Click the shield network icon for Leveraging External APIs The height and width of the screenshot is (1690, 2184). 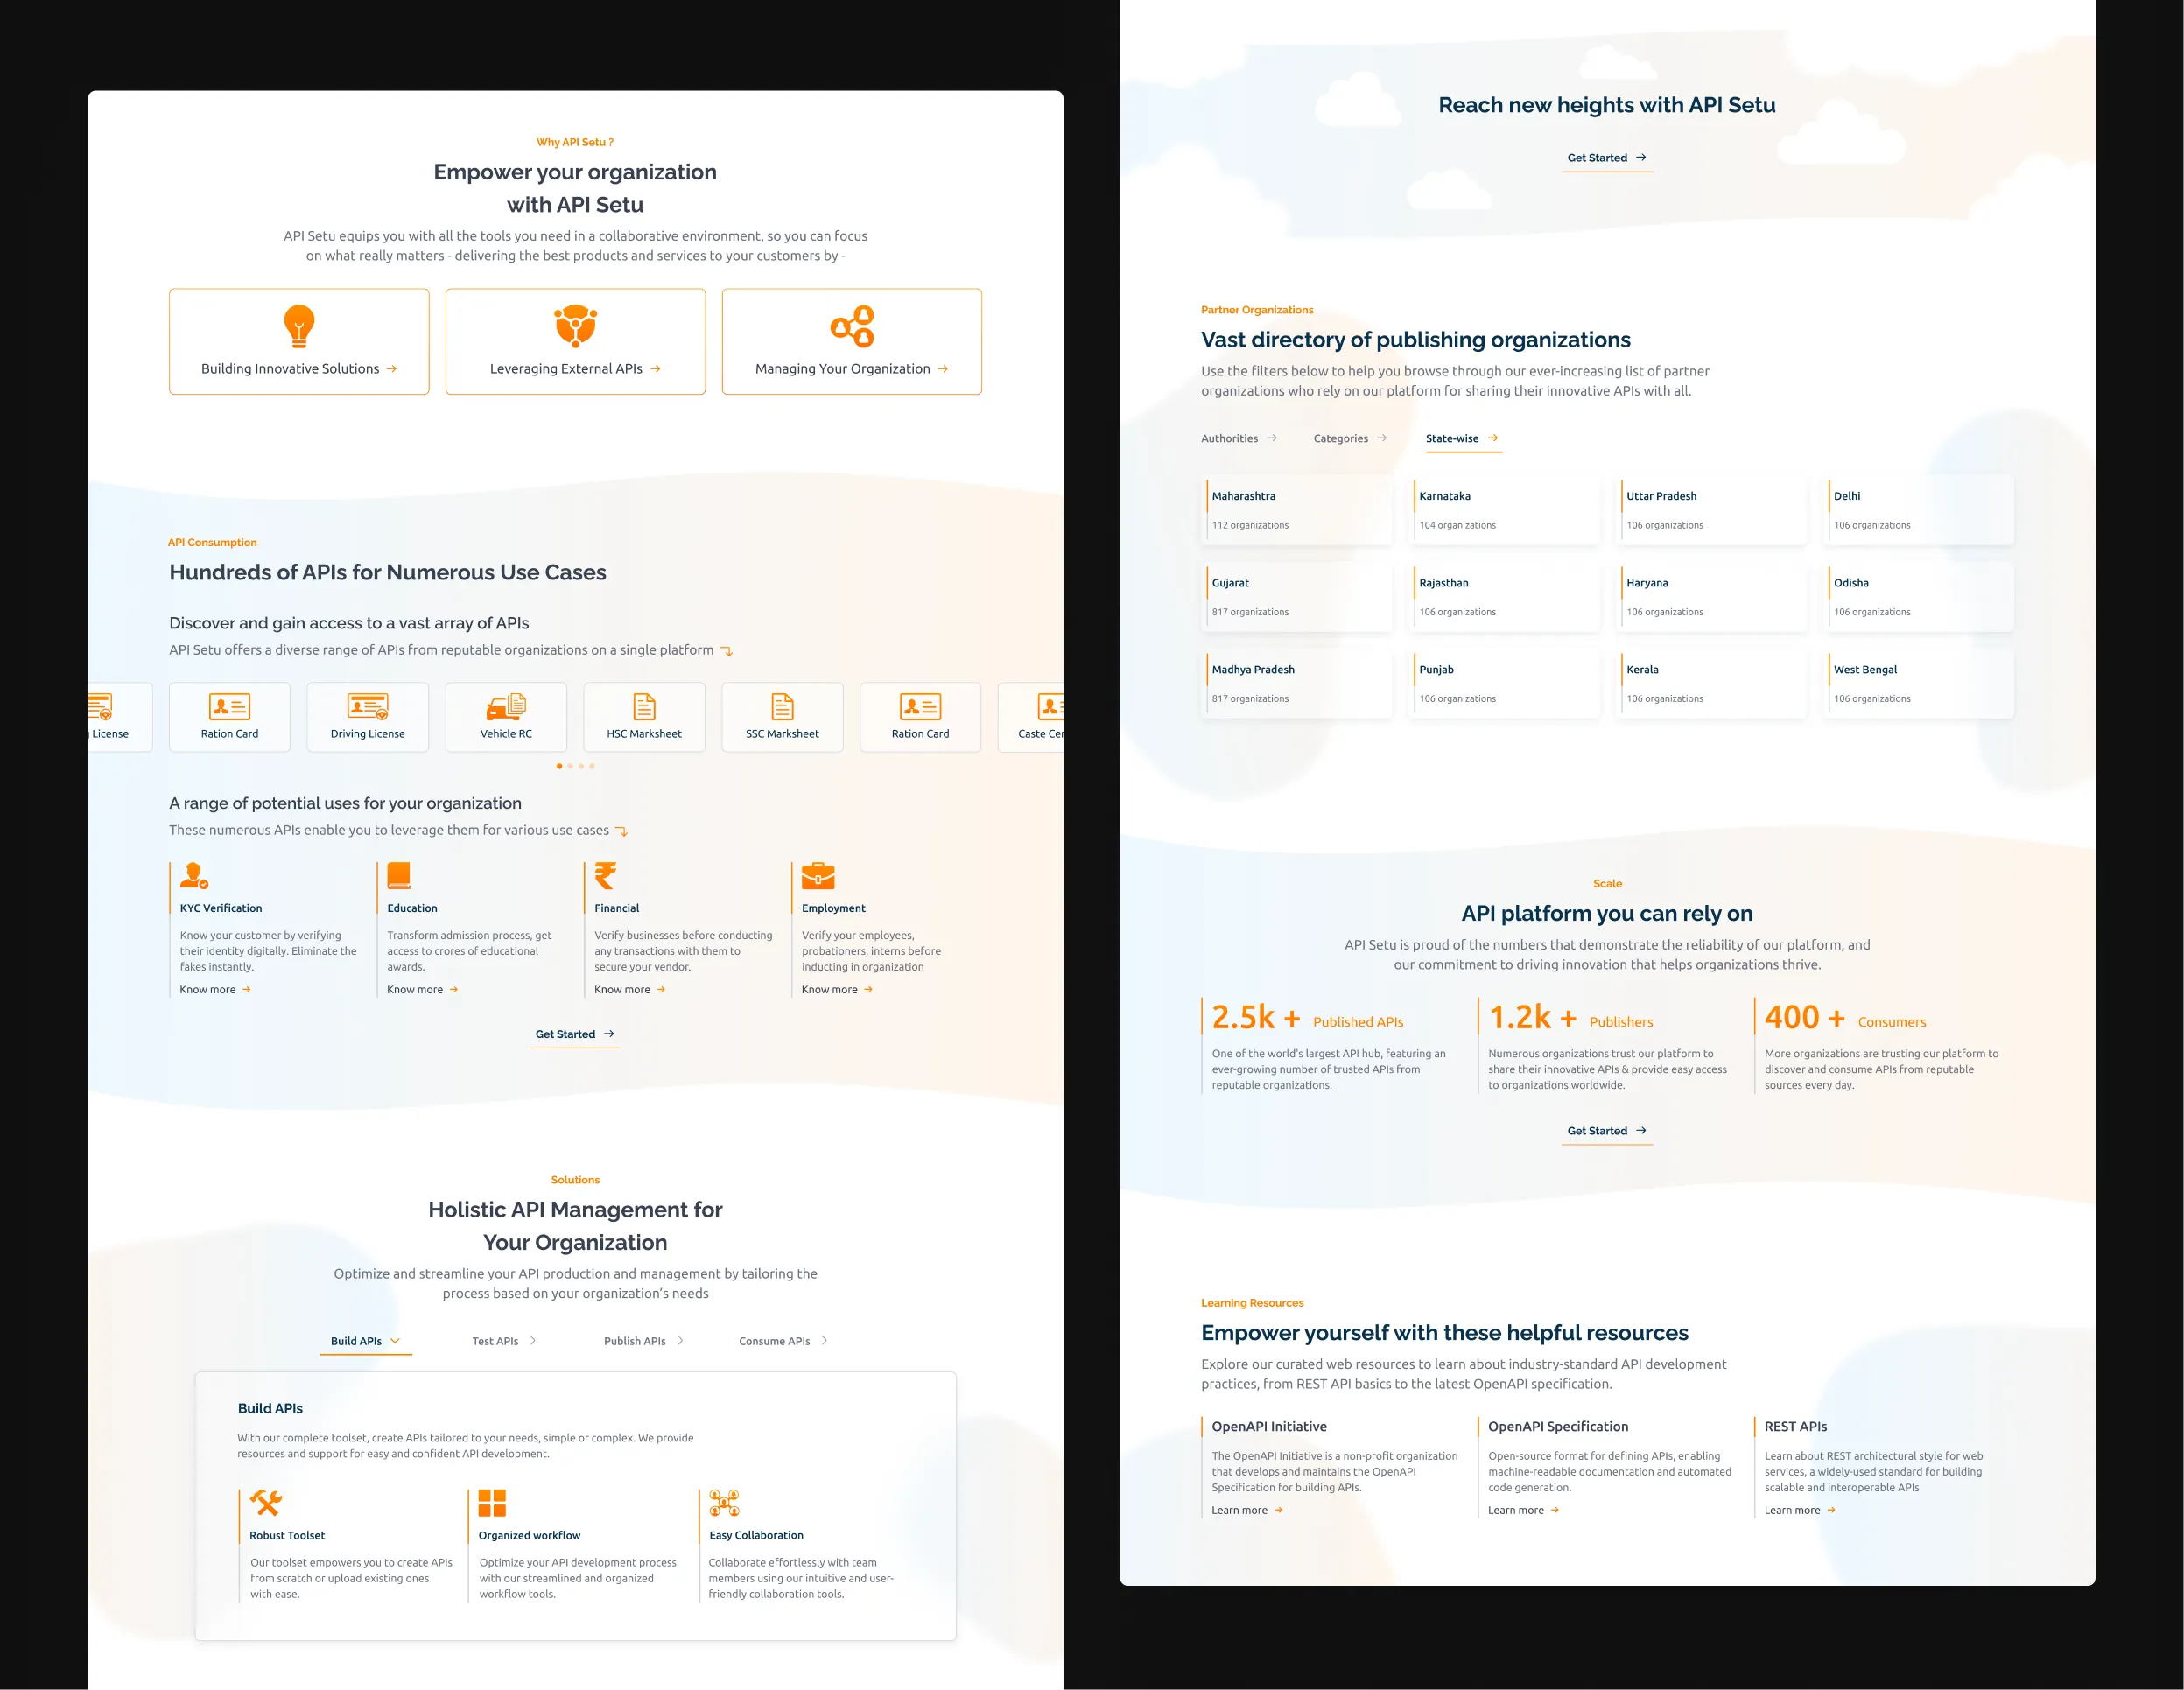point(576,326)
